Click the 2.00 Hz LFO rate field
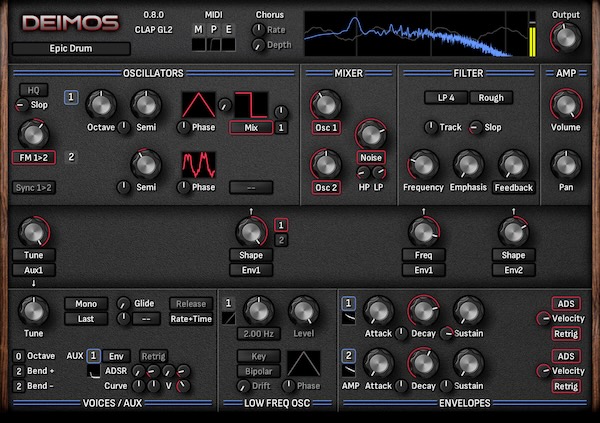The height and width of the screenshot is (423, 600). click(259, 334)
